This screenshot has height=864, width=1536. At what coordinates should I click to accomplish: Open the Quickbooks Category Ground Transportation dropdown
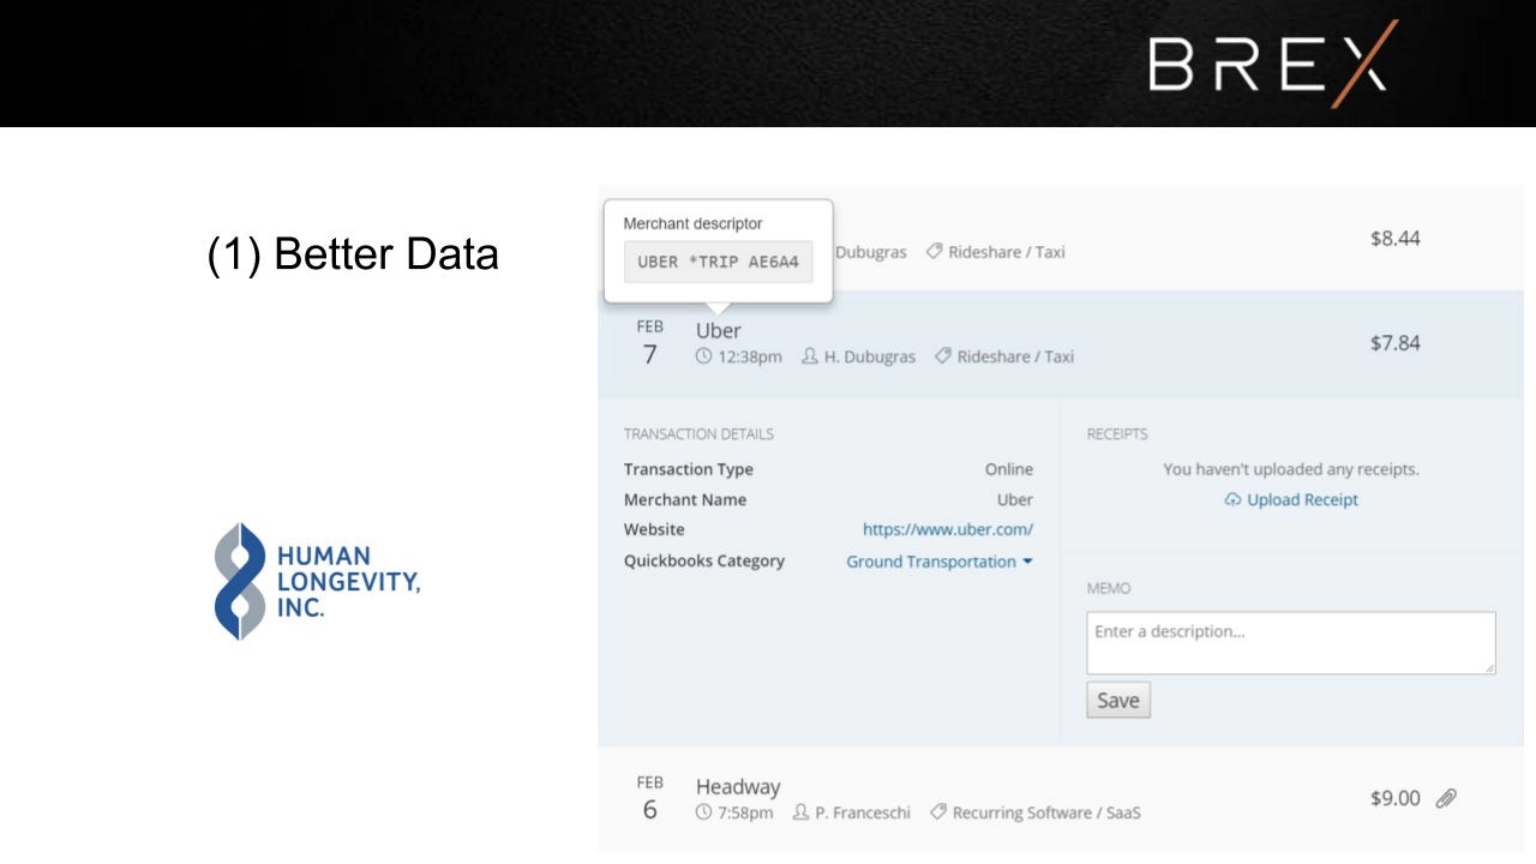click(939, 562)
